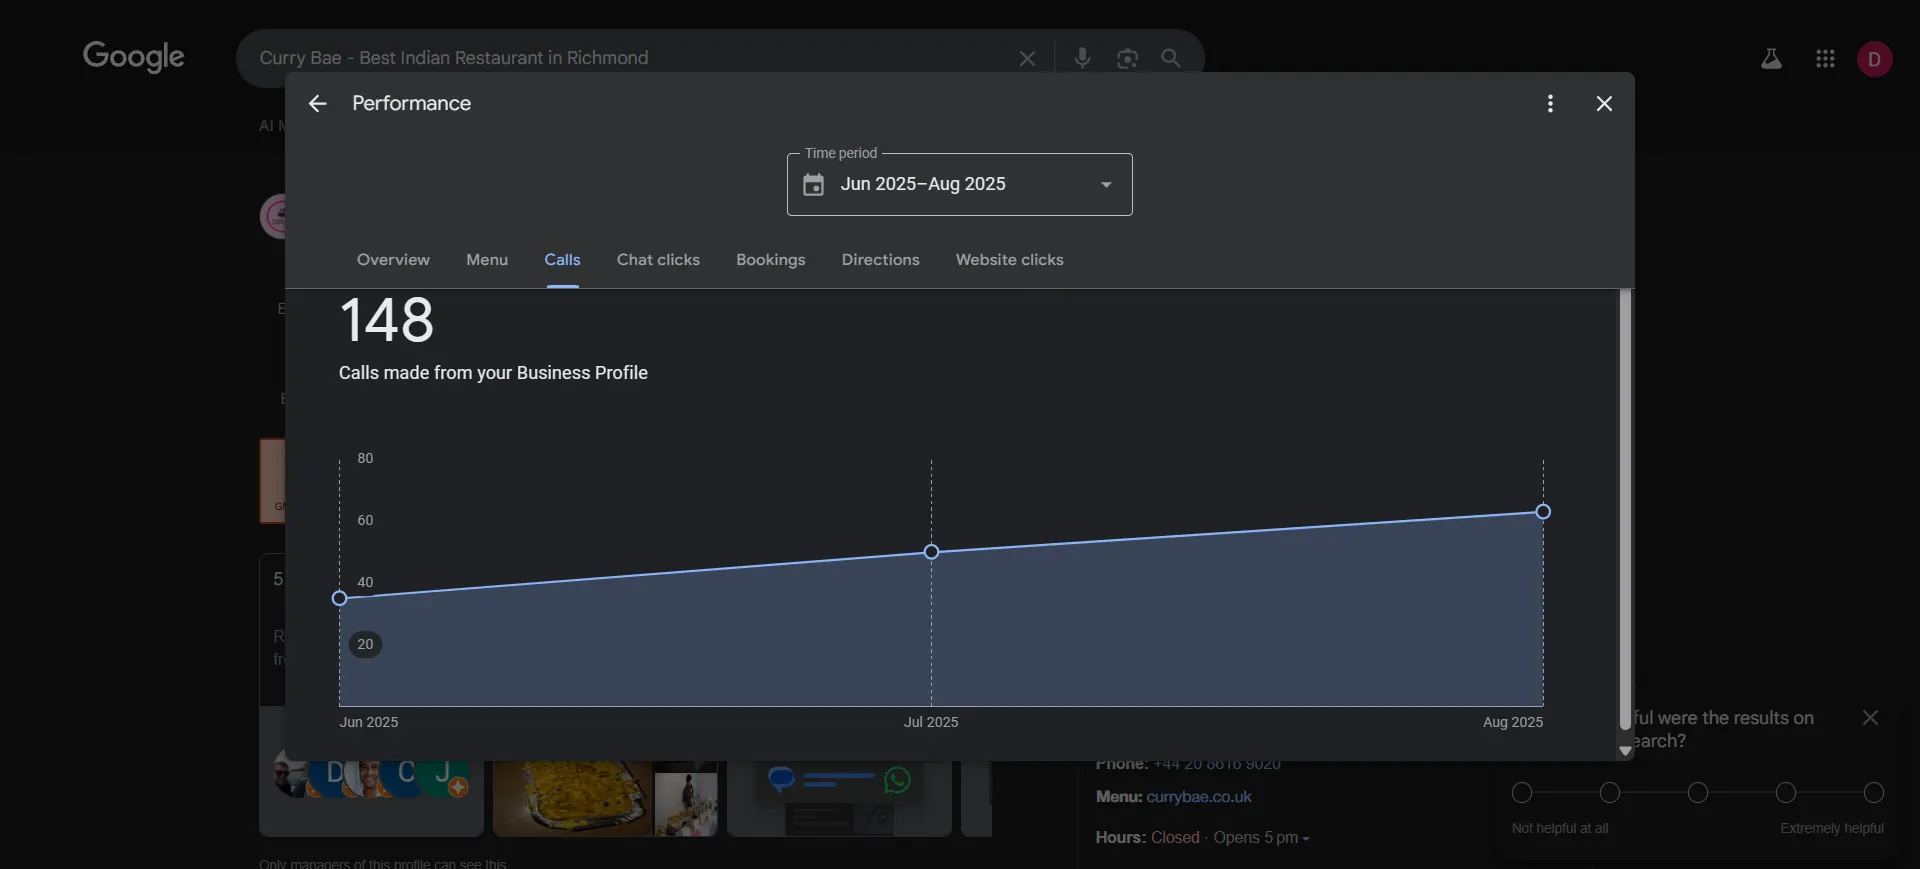Image resolution: width=1920 pixels, height=869 pixels.
Task: Click the scroll down arrow in dialog scrollbar
Action: pos(1625,750)
